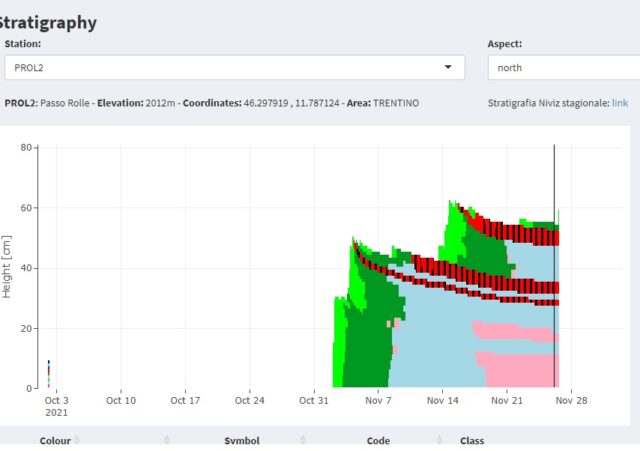Sort the table by Symbol column

tap(242, 441)
